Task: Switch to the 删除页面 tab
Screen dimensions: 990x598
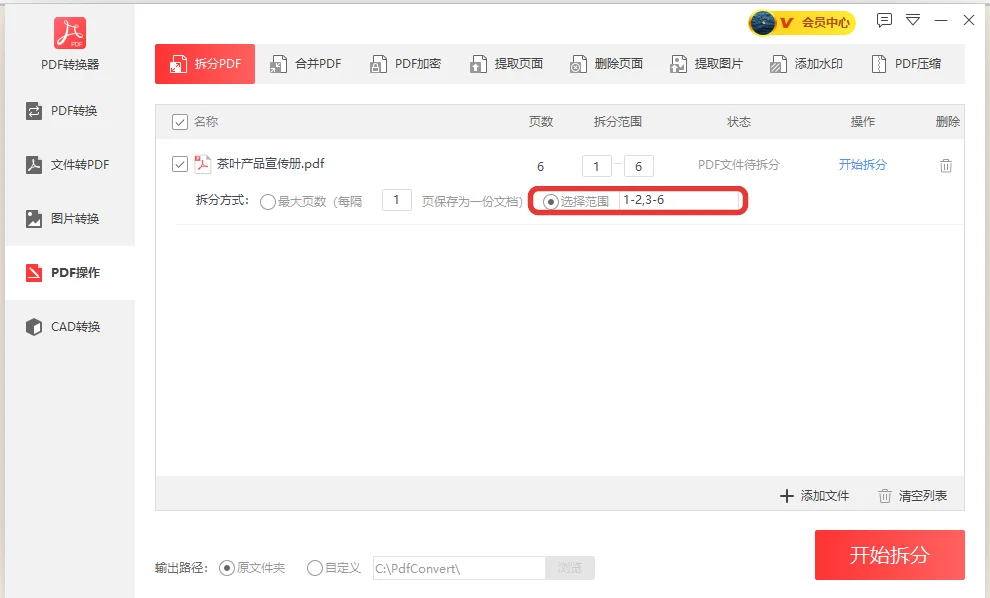Action: click(606, 64)
